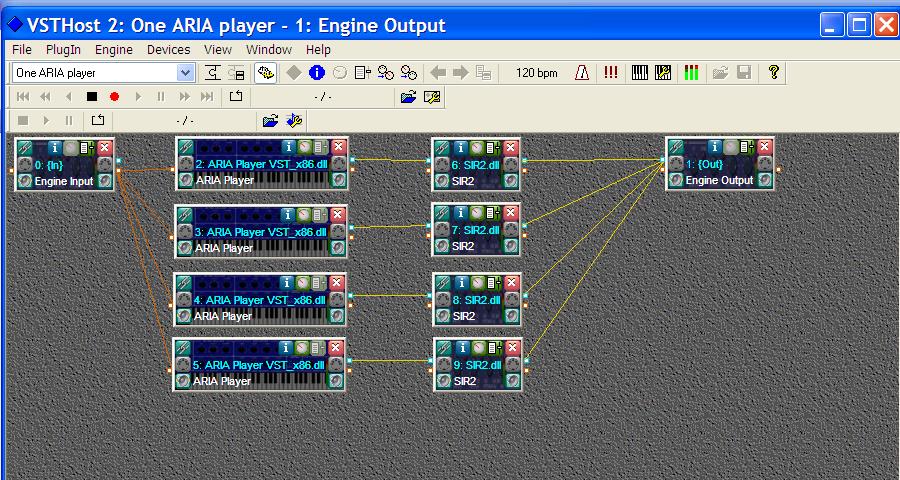Image resolution: width=900 pixels, height=480 pixels.
Task: Click the red record button in the transport bar
Action: pos(114,97)
